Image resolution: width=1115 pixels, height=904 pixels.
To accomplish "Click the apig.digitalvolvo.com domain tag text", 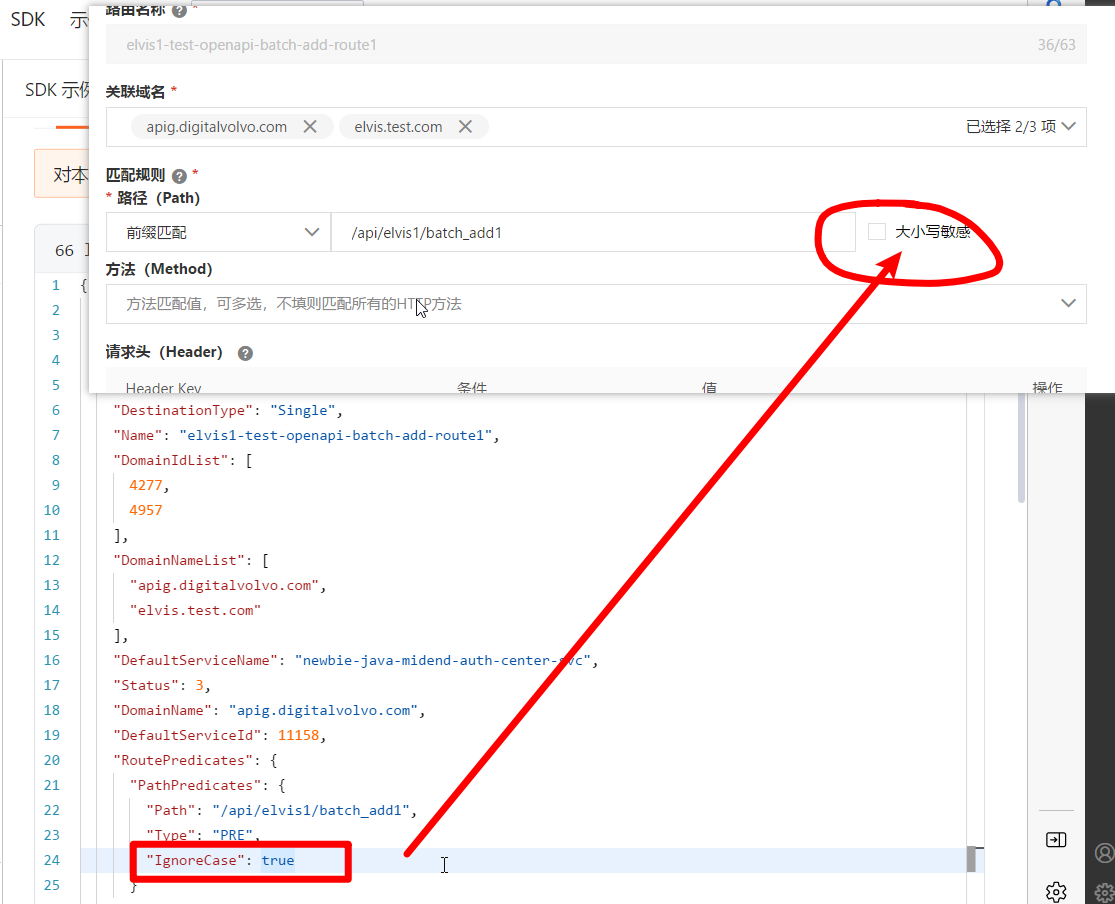I will coord(217,127).
